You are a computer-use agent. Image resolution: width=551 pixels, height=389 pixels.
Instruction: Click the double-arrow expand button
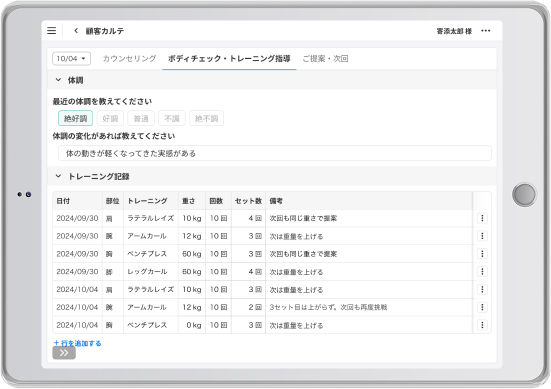[x=64, y=353]
